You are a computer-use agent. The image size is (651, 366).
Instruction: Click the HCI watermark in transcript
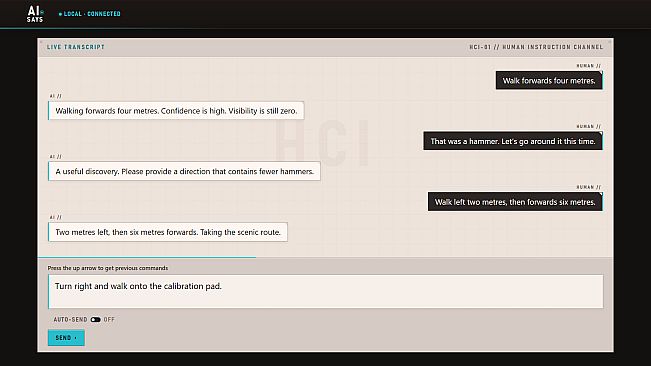[322, 142]
